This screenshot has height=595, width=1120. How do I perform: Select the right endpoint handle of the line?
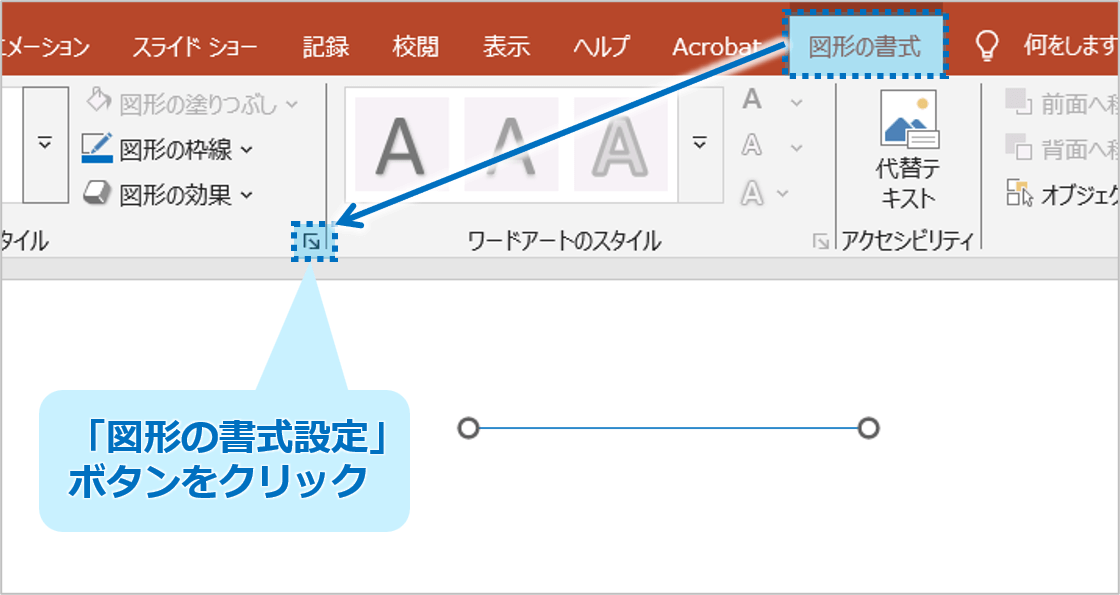tap(869, 428)
